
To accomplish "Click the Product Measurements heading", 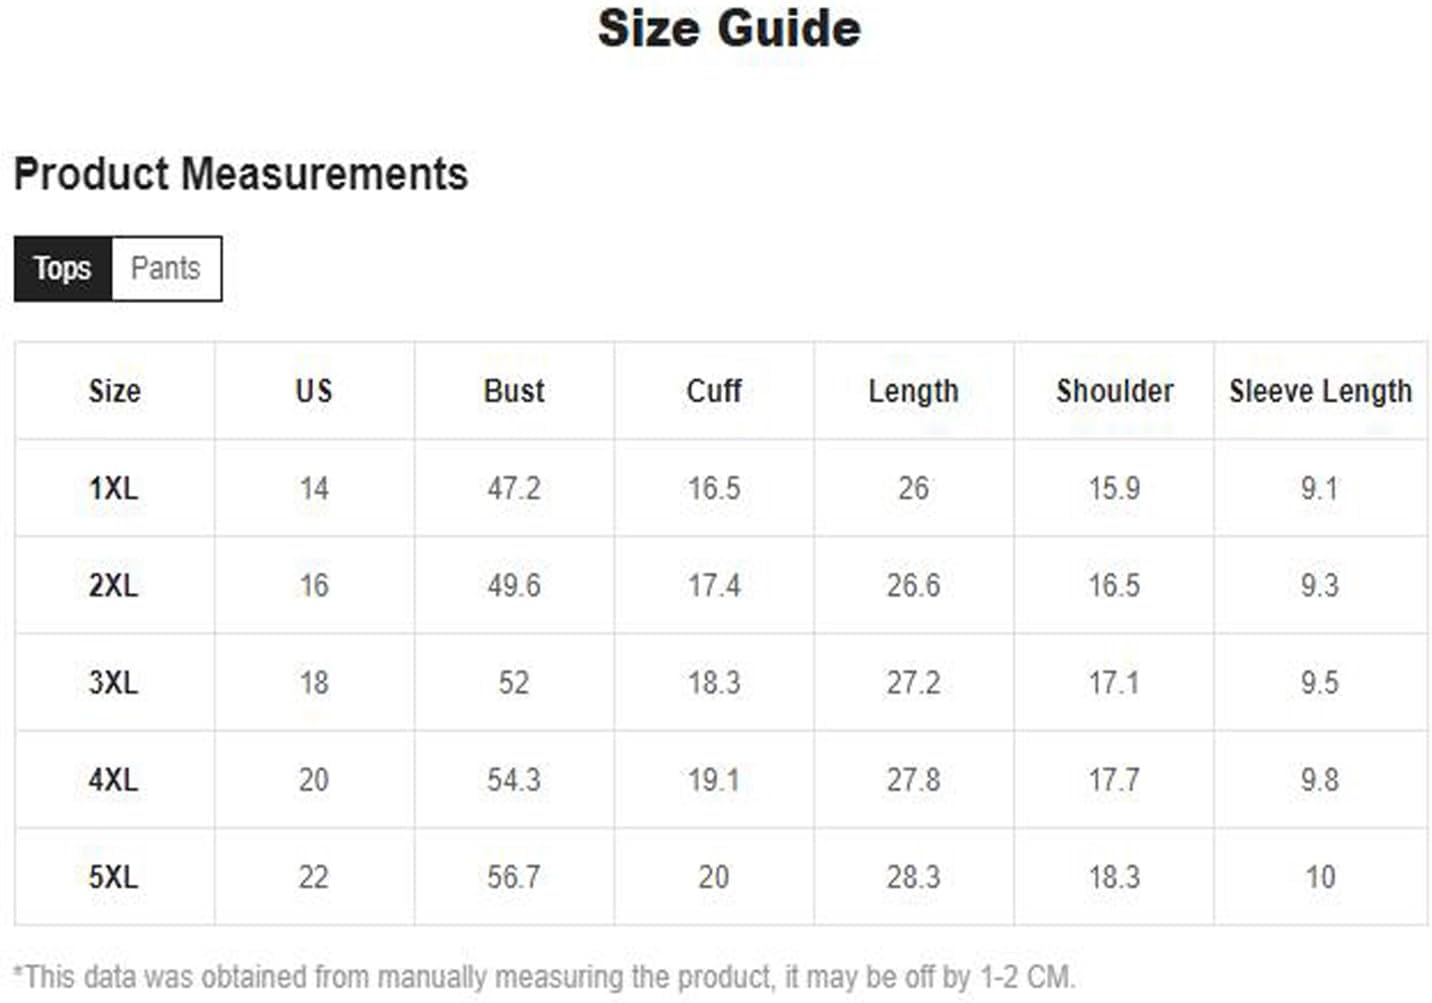I will tap(241, 174).
